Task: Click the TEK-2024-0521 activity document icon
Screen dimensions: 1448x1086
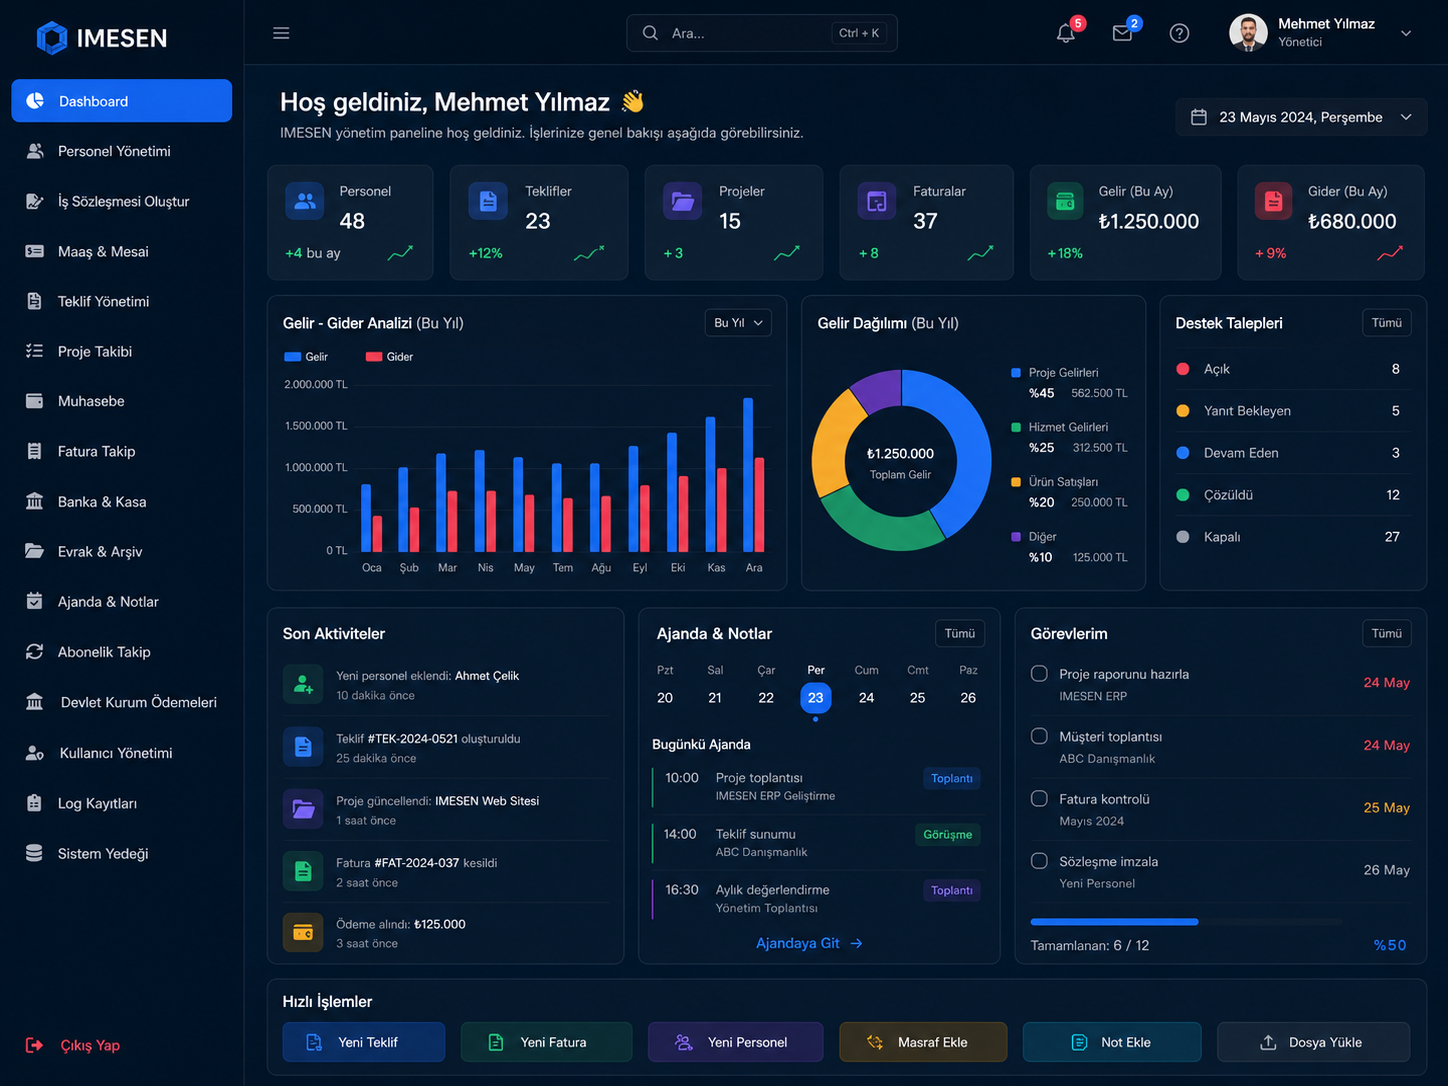Action: [x=303, y=747]
